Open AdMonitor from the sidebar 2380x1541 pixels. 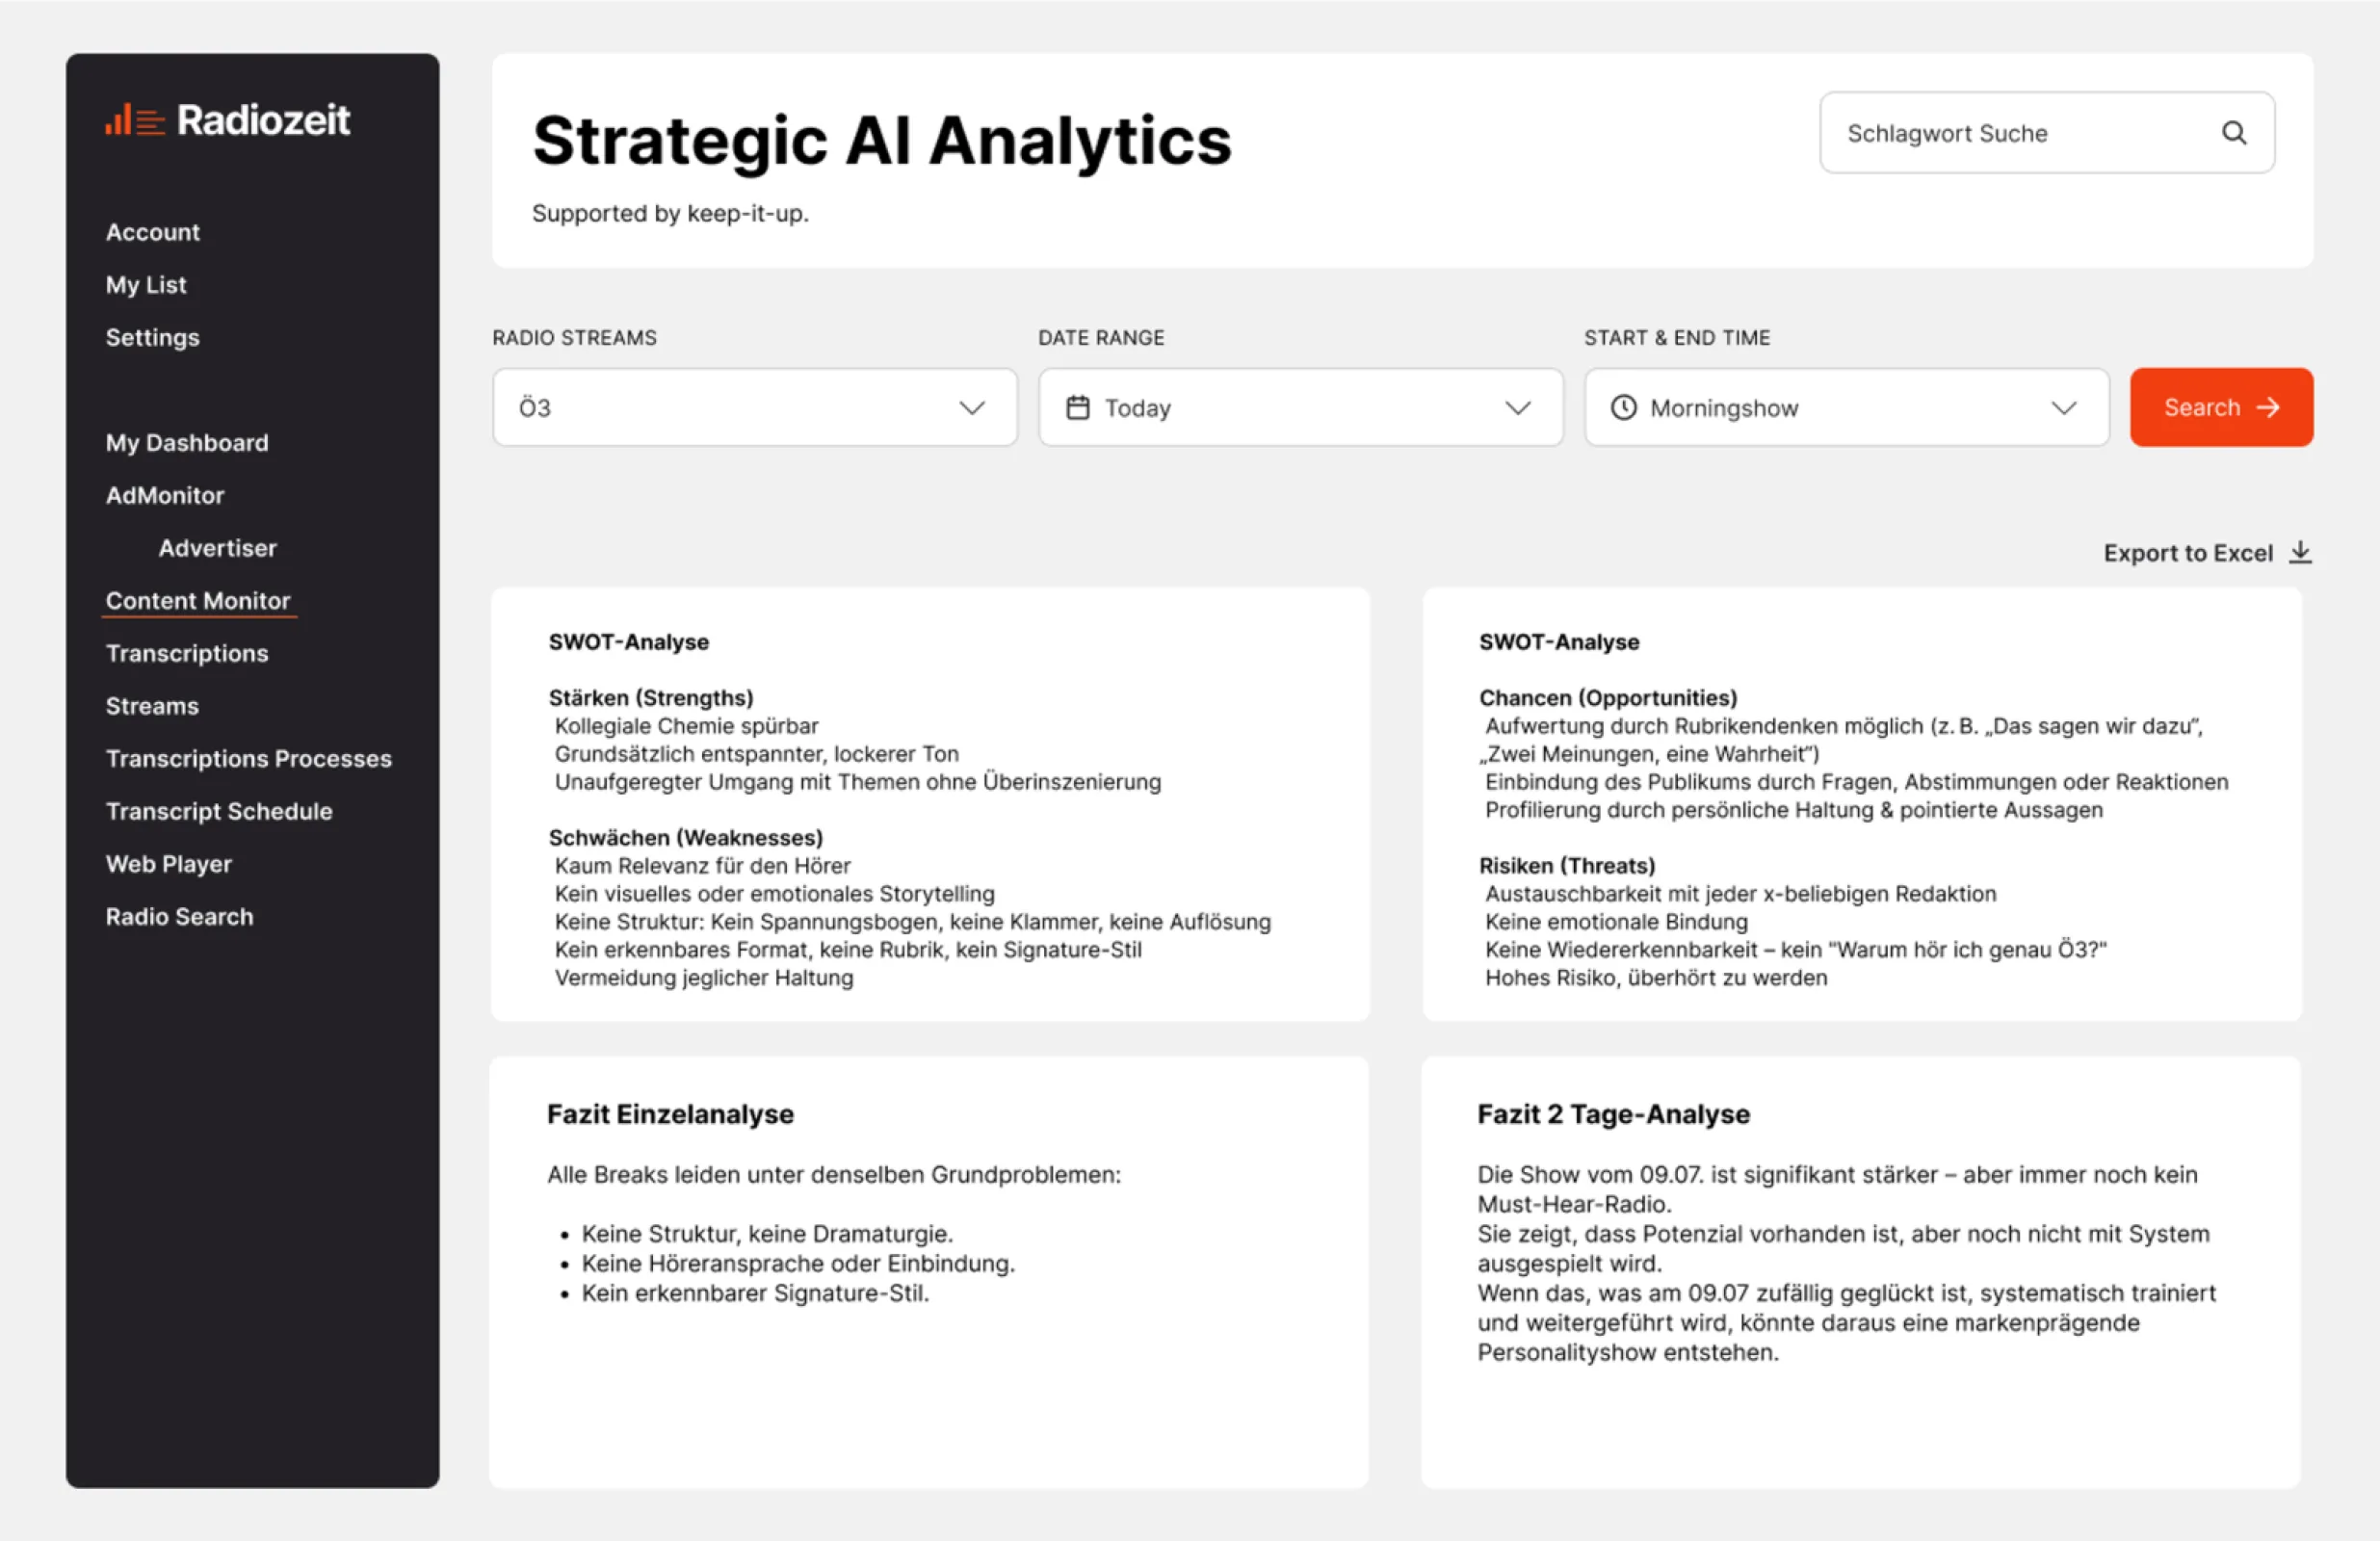pos(165,495)
